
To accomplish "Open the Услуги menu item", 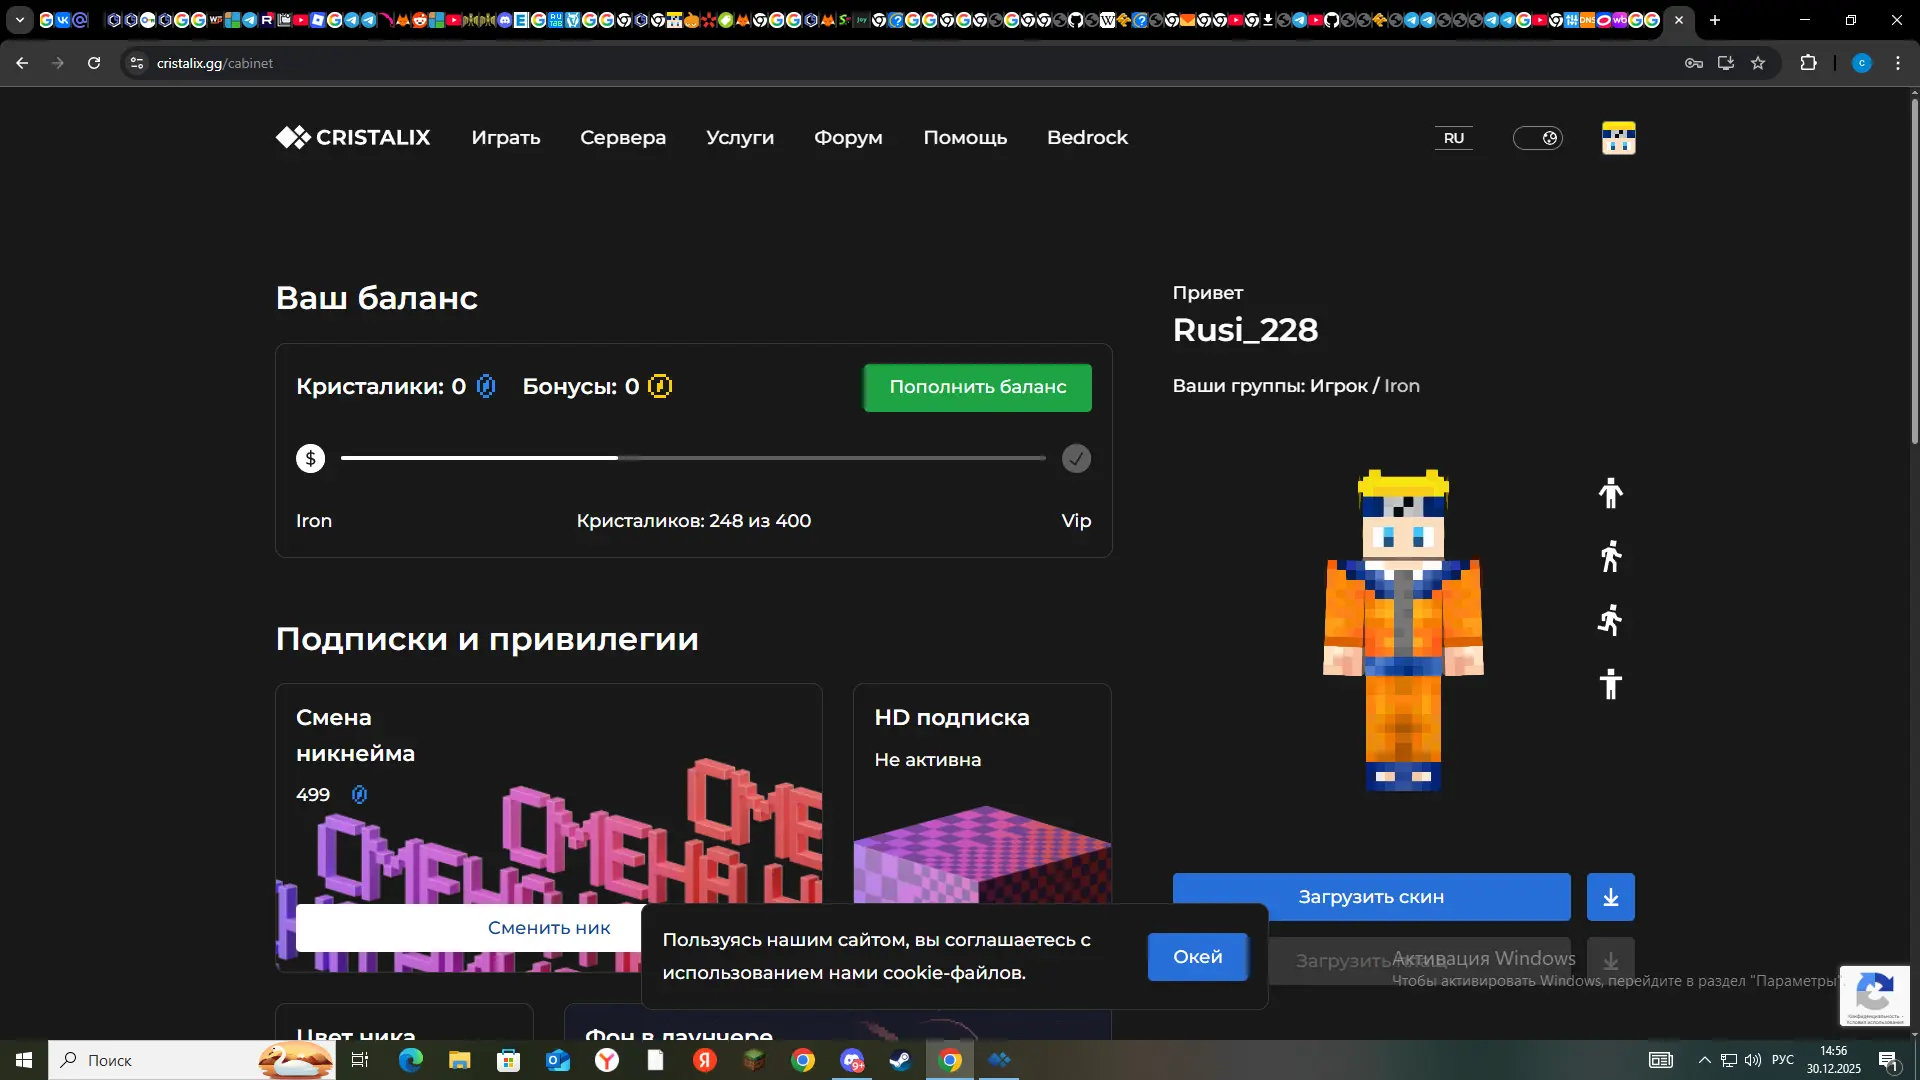I will (x=740, y=138).
